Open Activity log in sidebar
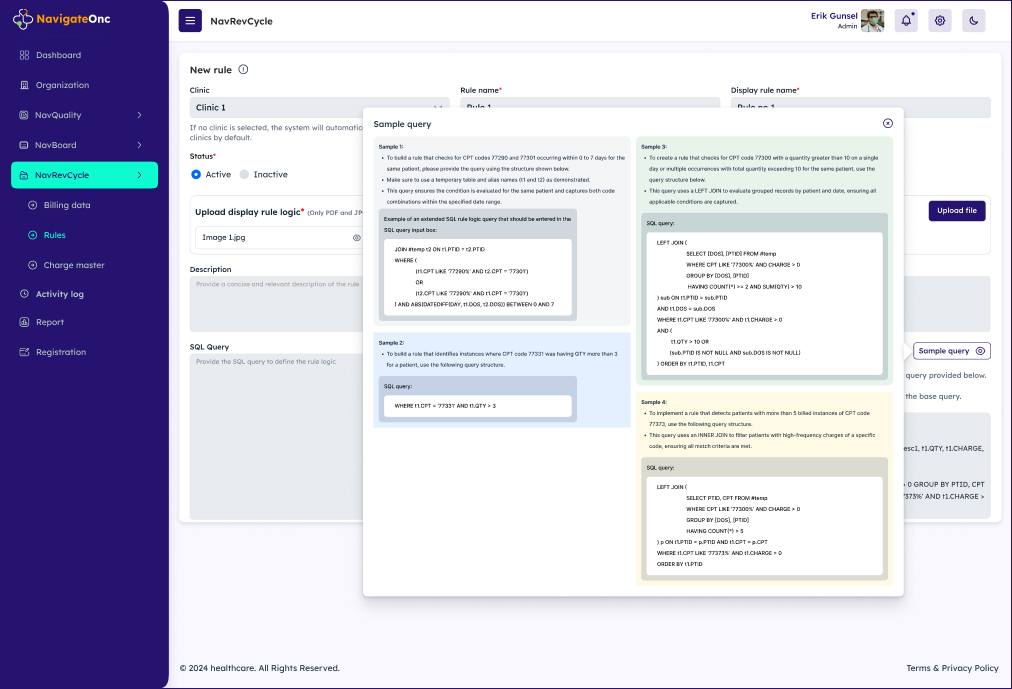1012x689 pixels. tap(59, 294)
